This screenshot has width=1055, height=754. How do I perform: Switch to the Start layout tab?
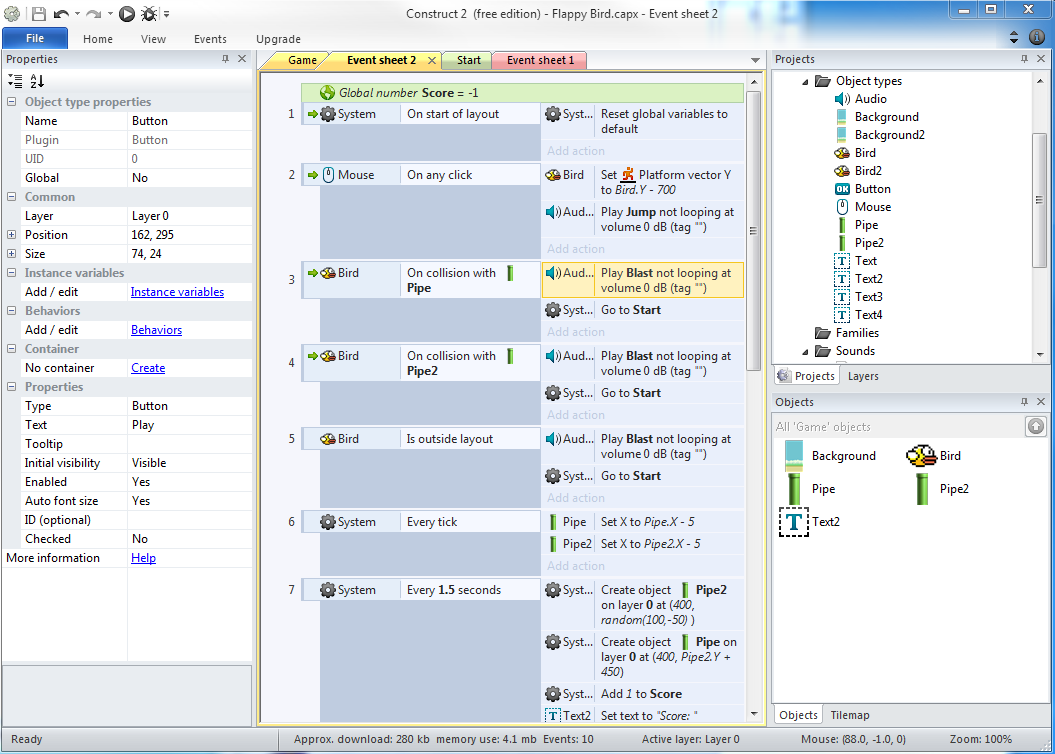click(468, 61)
